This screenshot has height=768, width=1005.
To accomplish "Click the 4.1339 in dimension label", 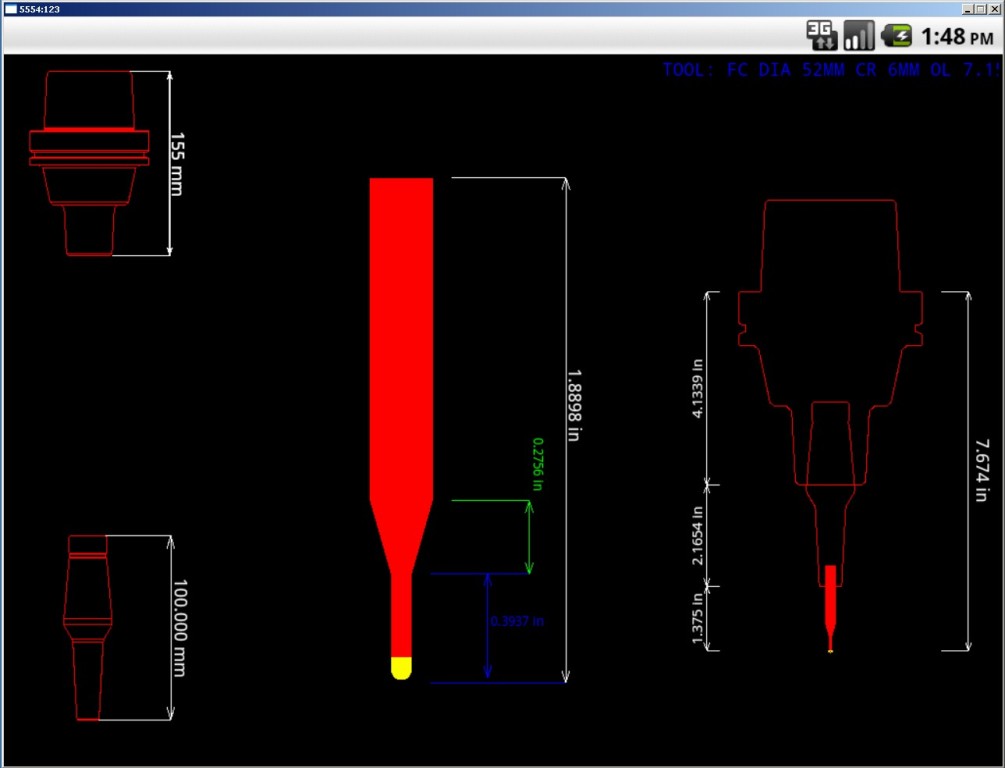I will pyautogui.click(x=697, y=388).
